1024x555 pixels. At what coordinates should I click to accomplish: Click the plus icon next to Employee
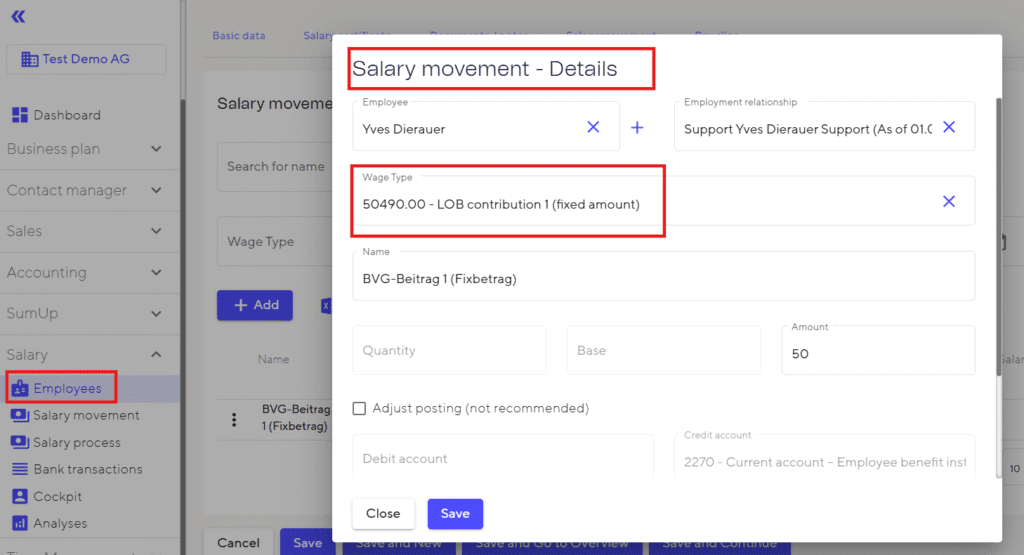[637, 127]
